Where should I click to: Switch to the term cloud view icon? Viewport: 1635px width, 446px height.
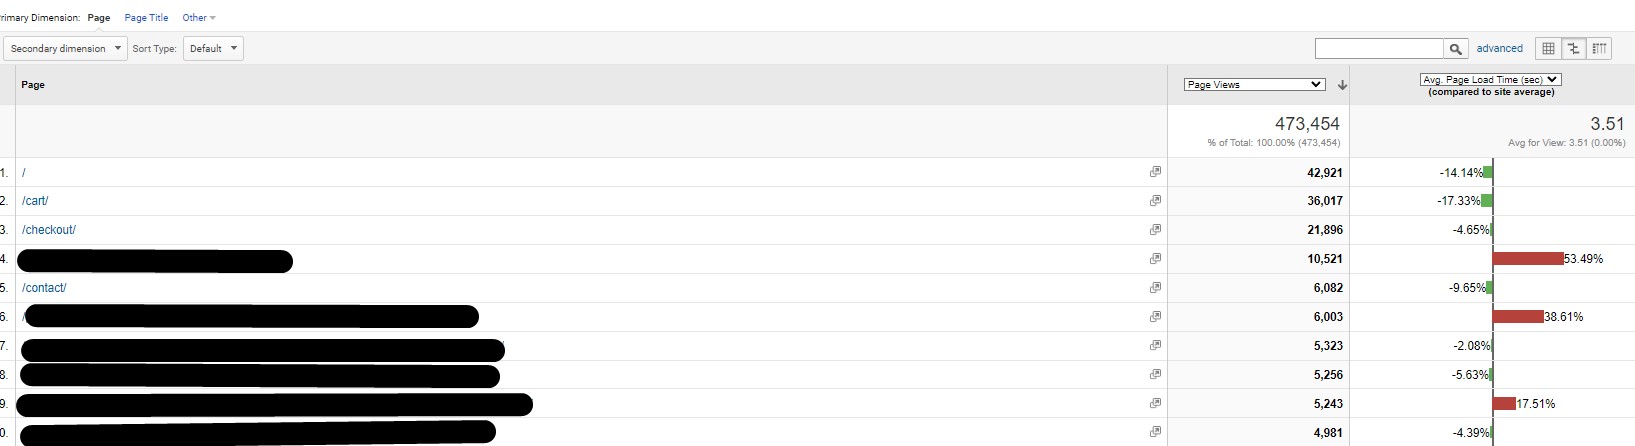pos(1599,48)
